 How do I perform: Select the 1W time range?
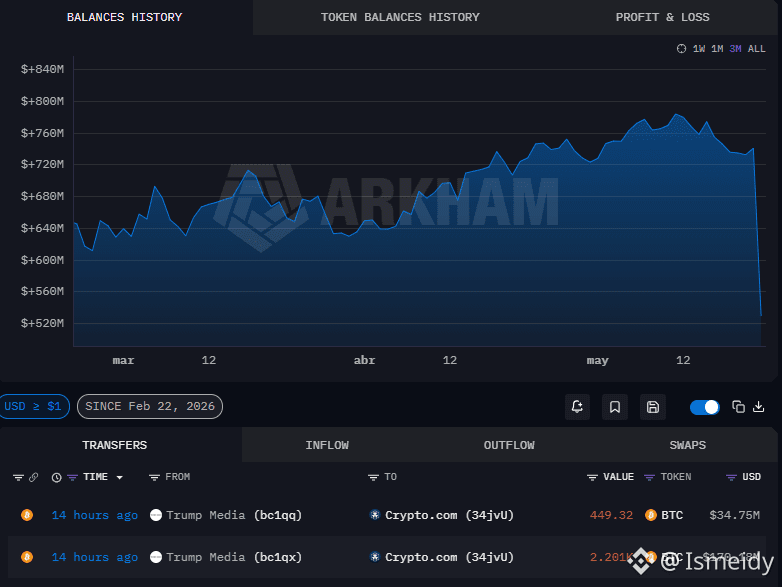[x=699, y=49]
